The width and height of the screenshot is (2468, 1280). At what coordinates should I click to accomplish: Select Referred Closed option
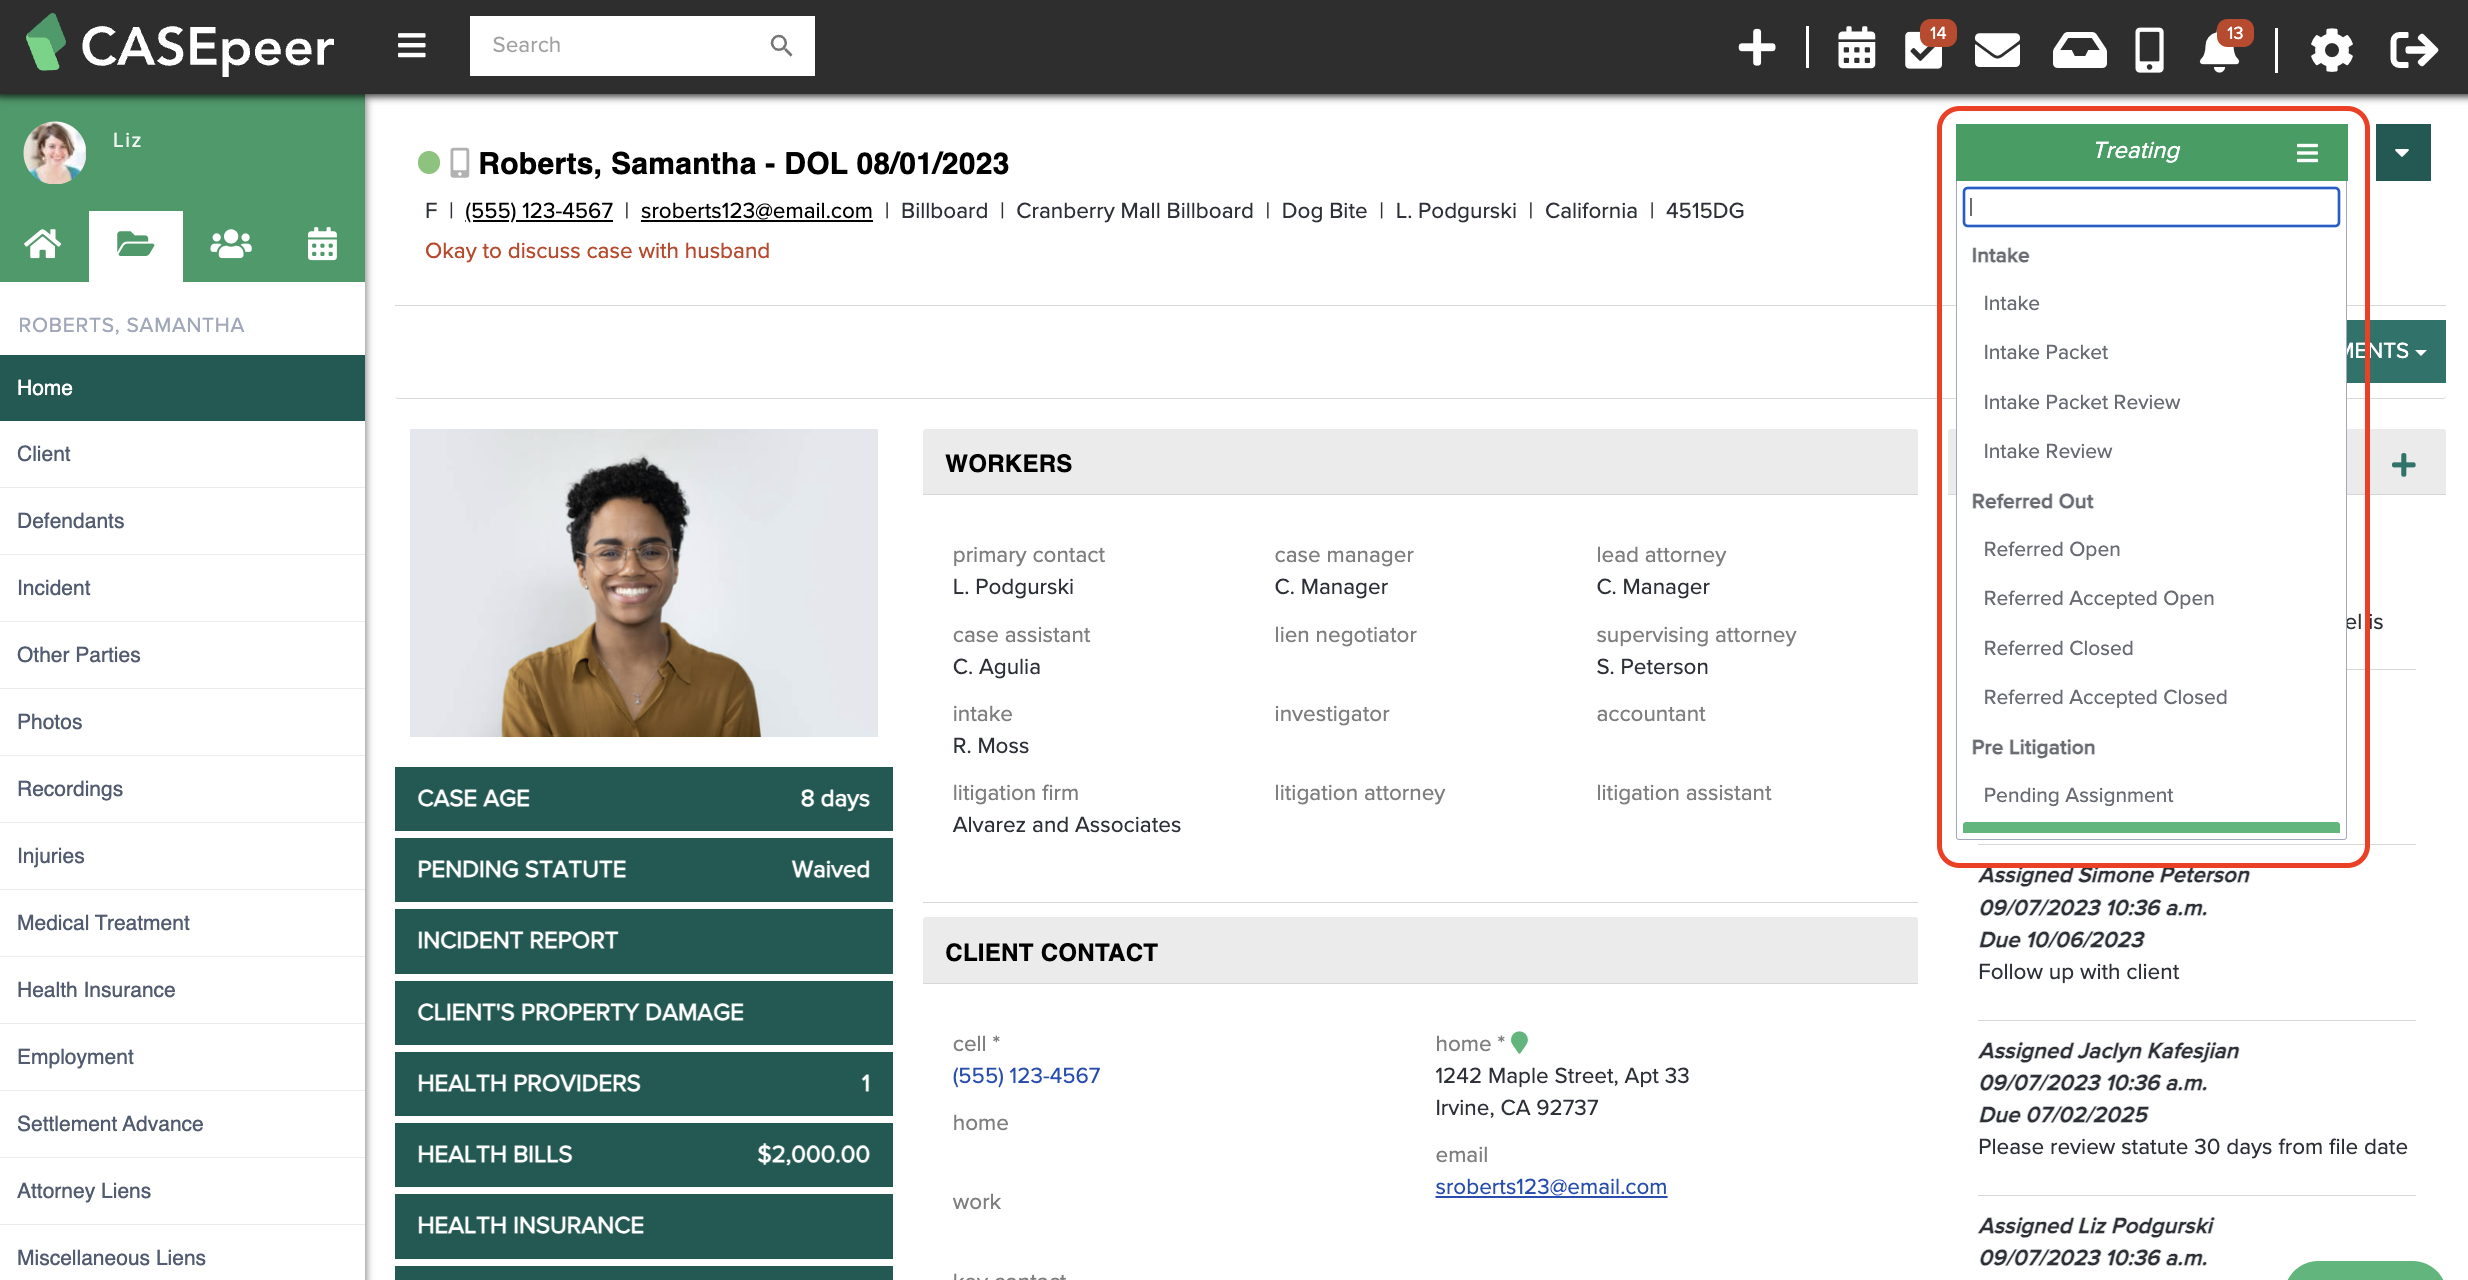pos(2058,648)
